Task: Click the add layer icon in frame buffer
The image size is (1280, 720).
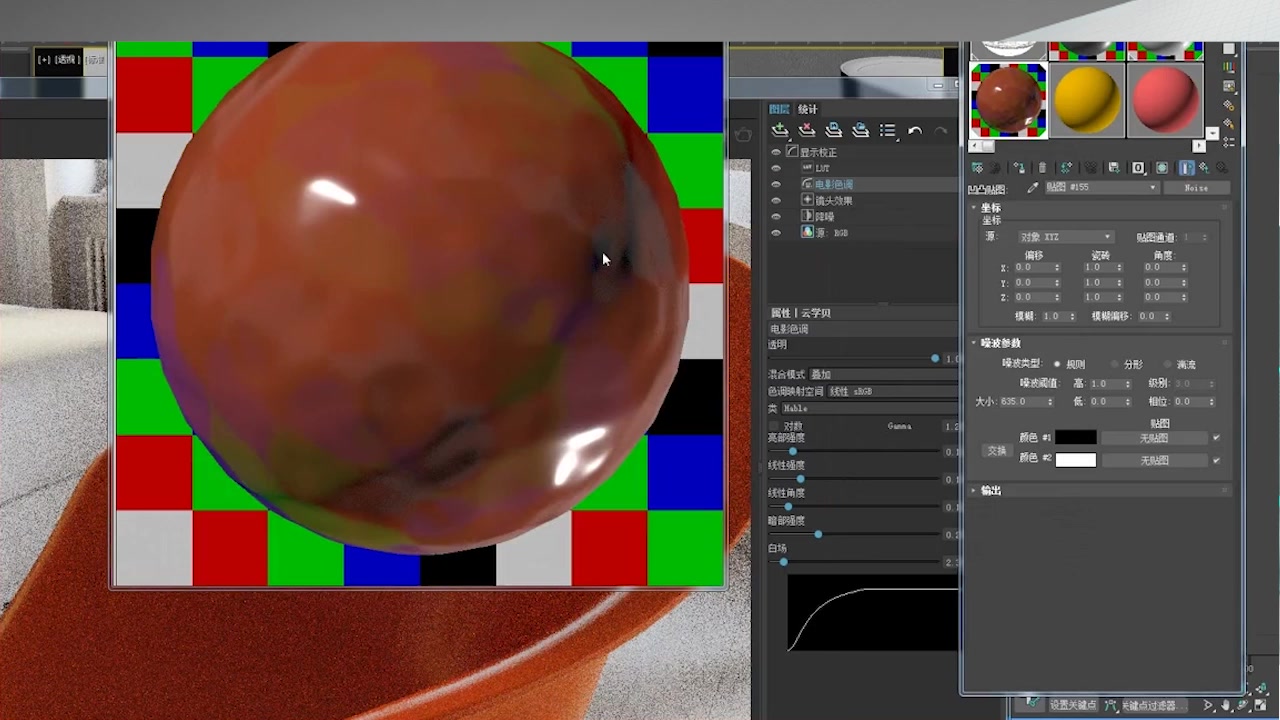Action: [780, 130]
